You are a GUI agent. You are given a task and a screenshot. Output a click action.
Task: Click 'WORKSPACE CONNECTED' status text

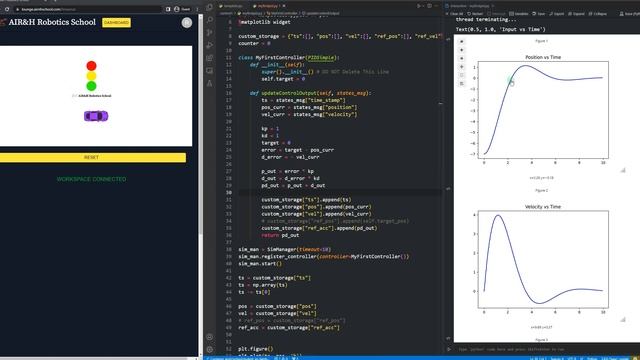click(x=91, y=179)
